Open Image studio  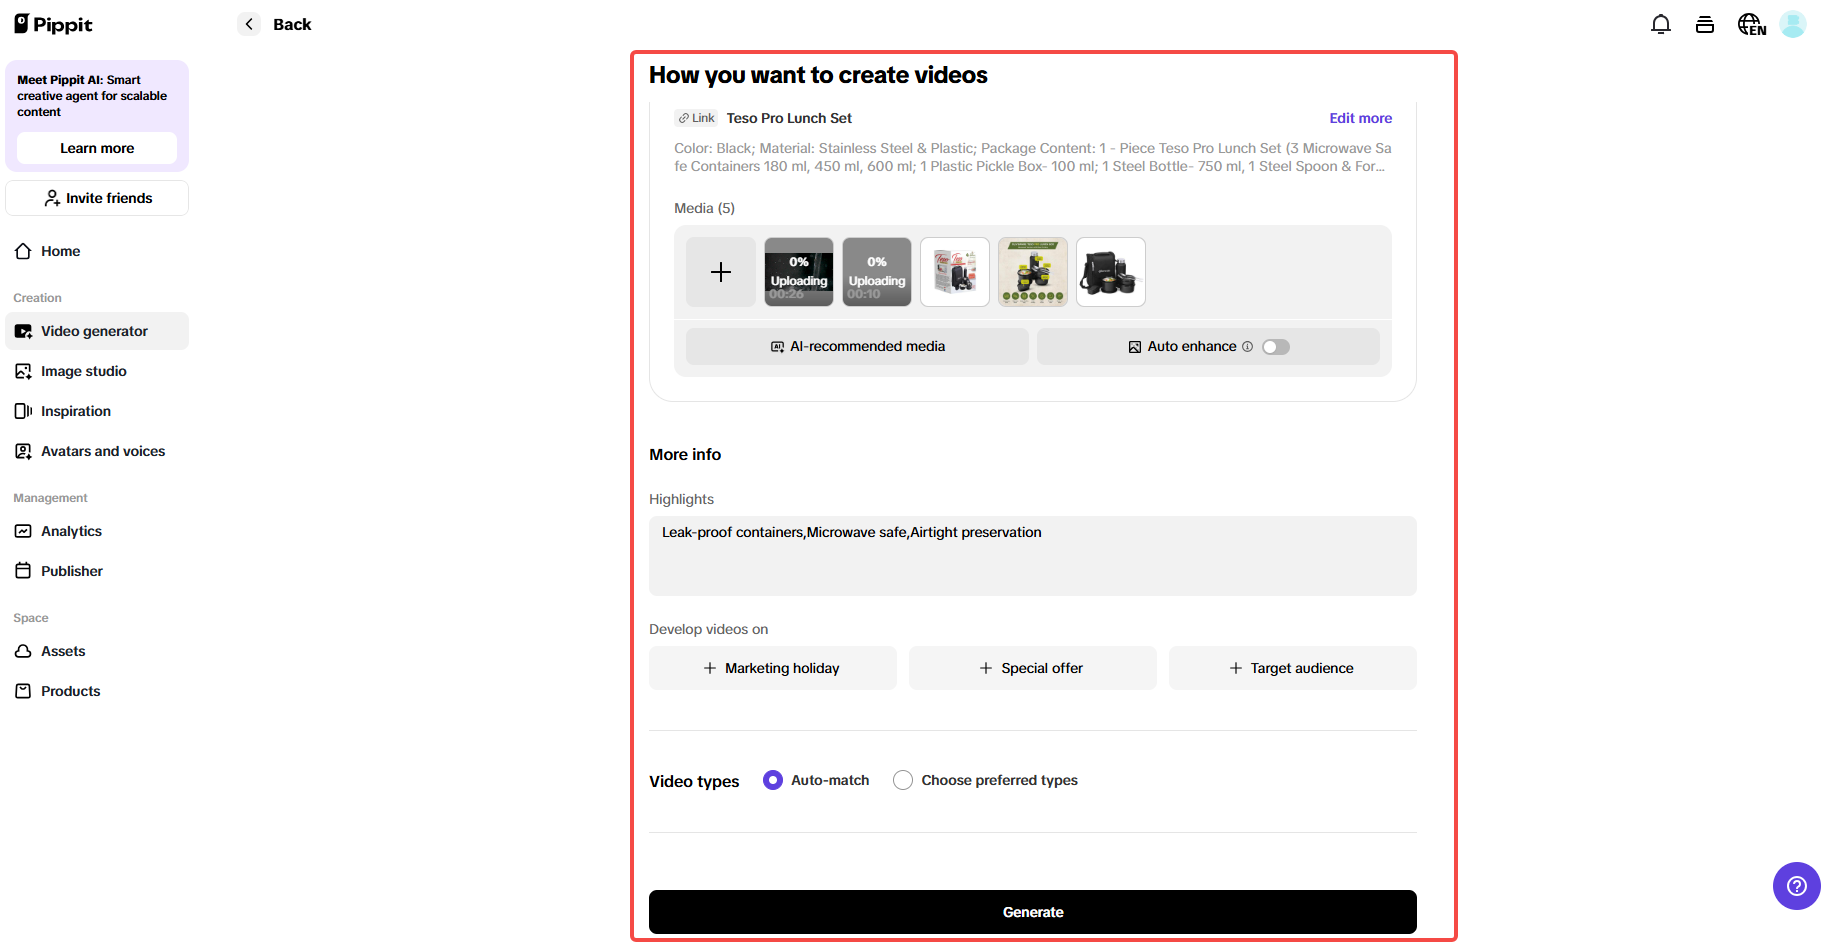(97, 371)
